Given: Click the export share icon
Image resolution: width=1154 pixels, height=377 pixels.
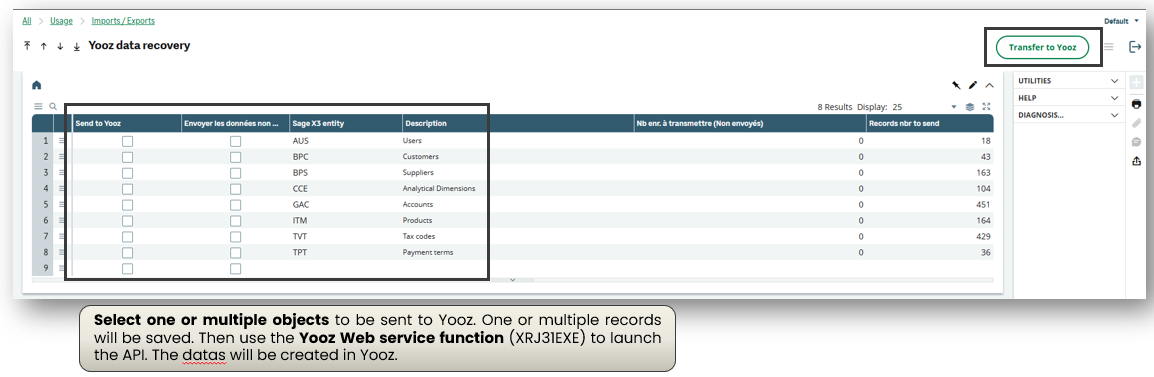Looking at the screenshot, I should pos(1136,161).
